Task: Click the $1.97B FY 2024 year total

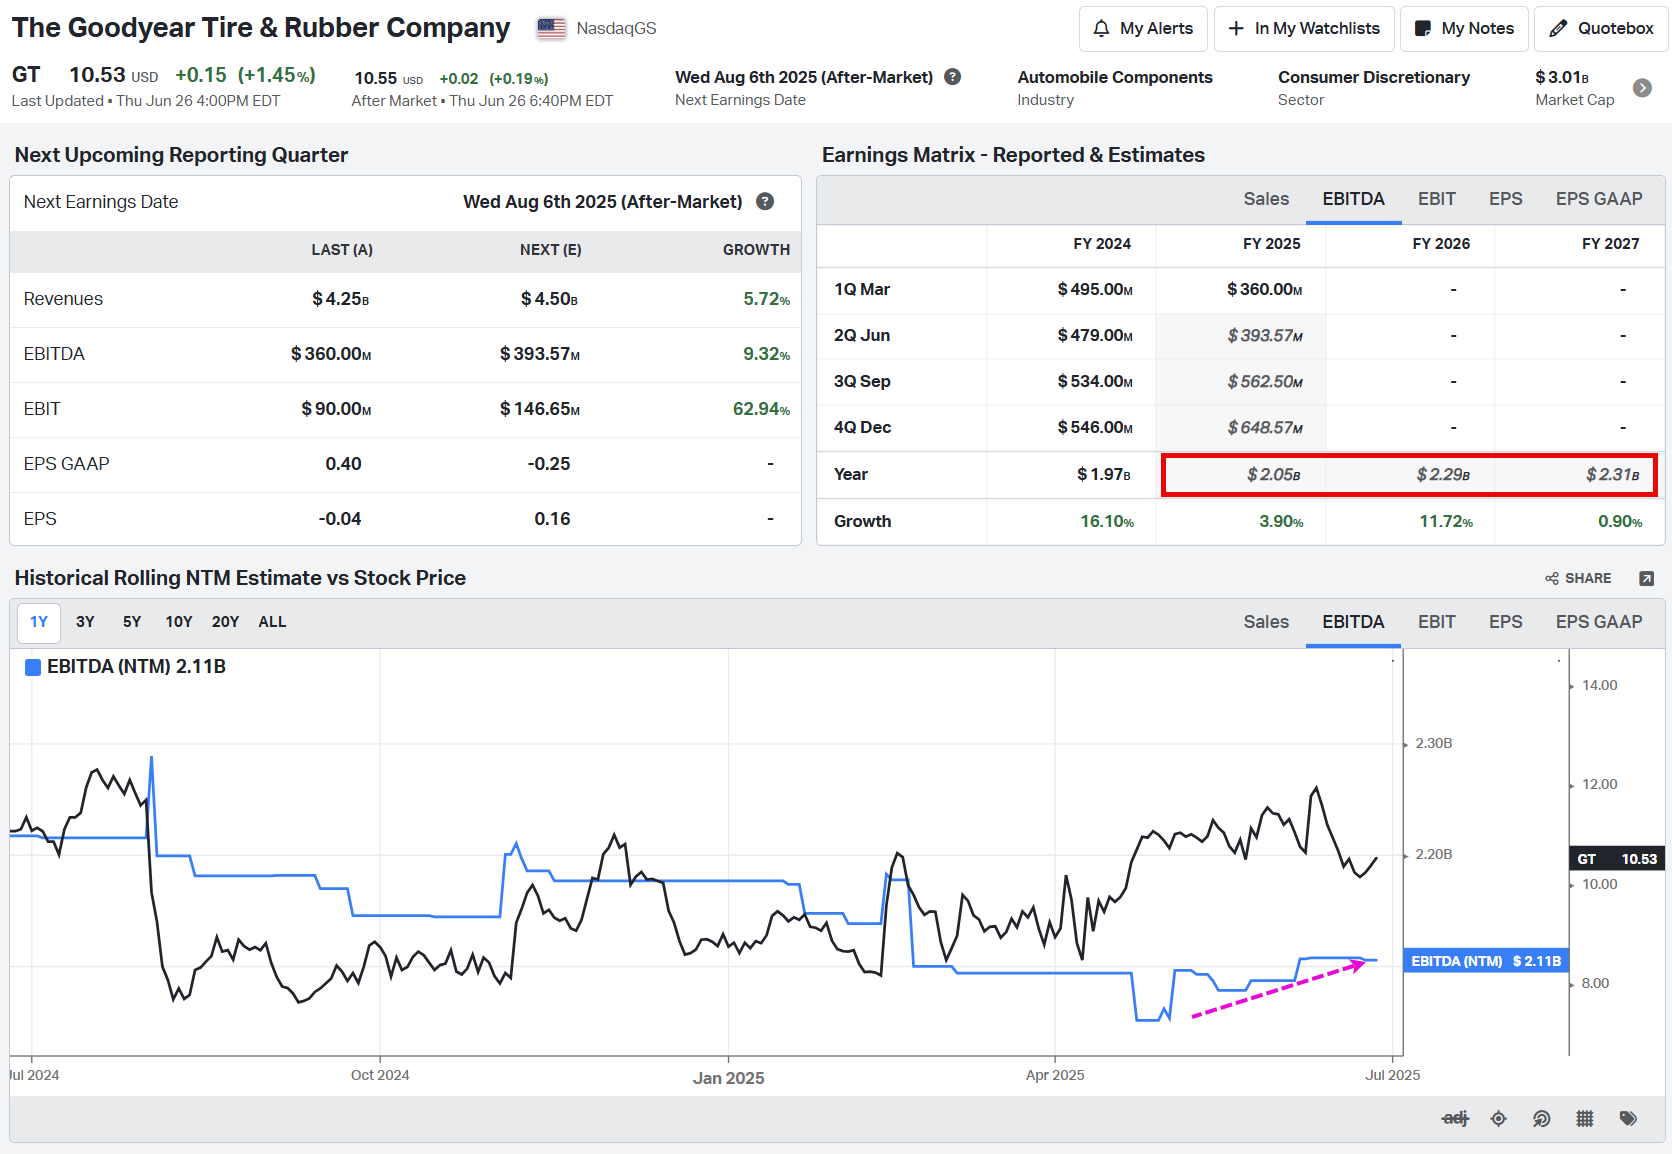Action: tap(1104, 474)
